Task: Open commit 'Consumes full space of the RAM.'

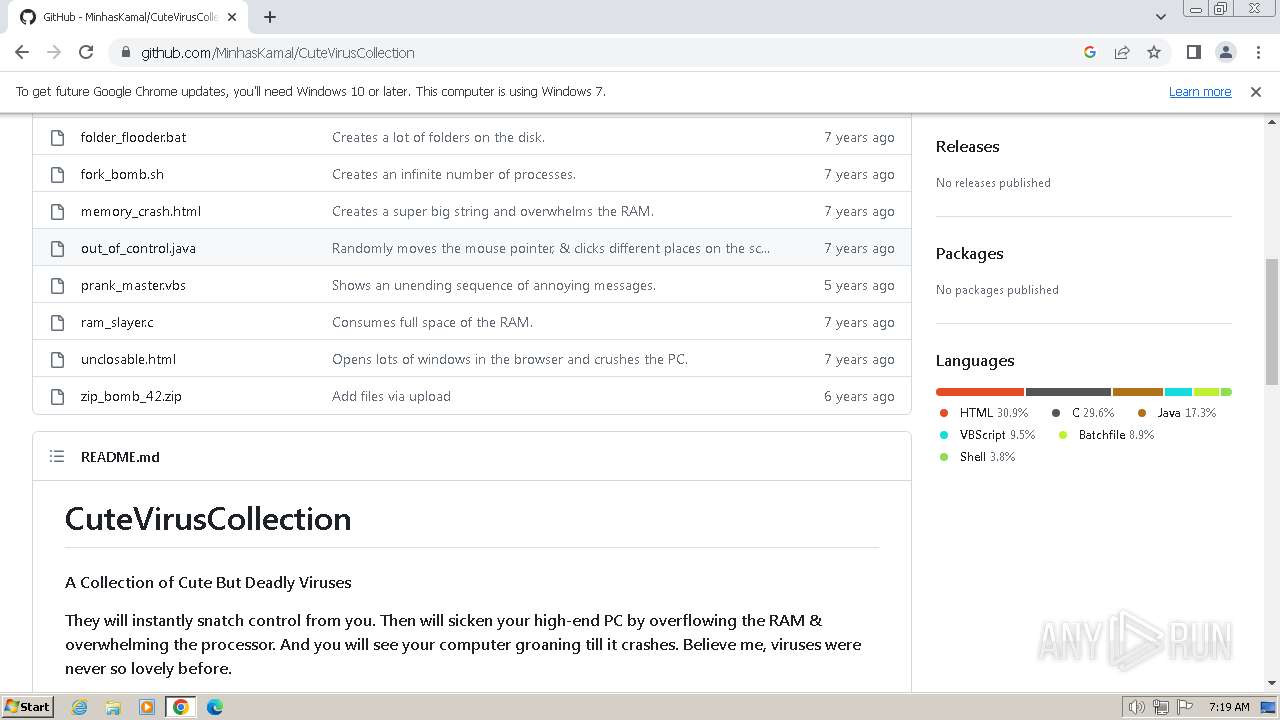Action: click(x=432, y=322)
